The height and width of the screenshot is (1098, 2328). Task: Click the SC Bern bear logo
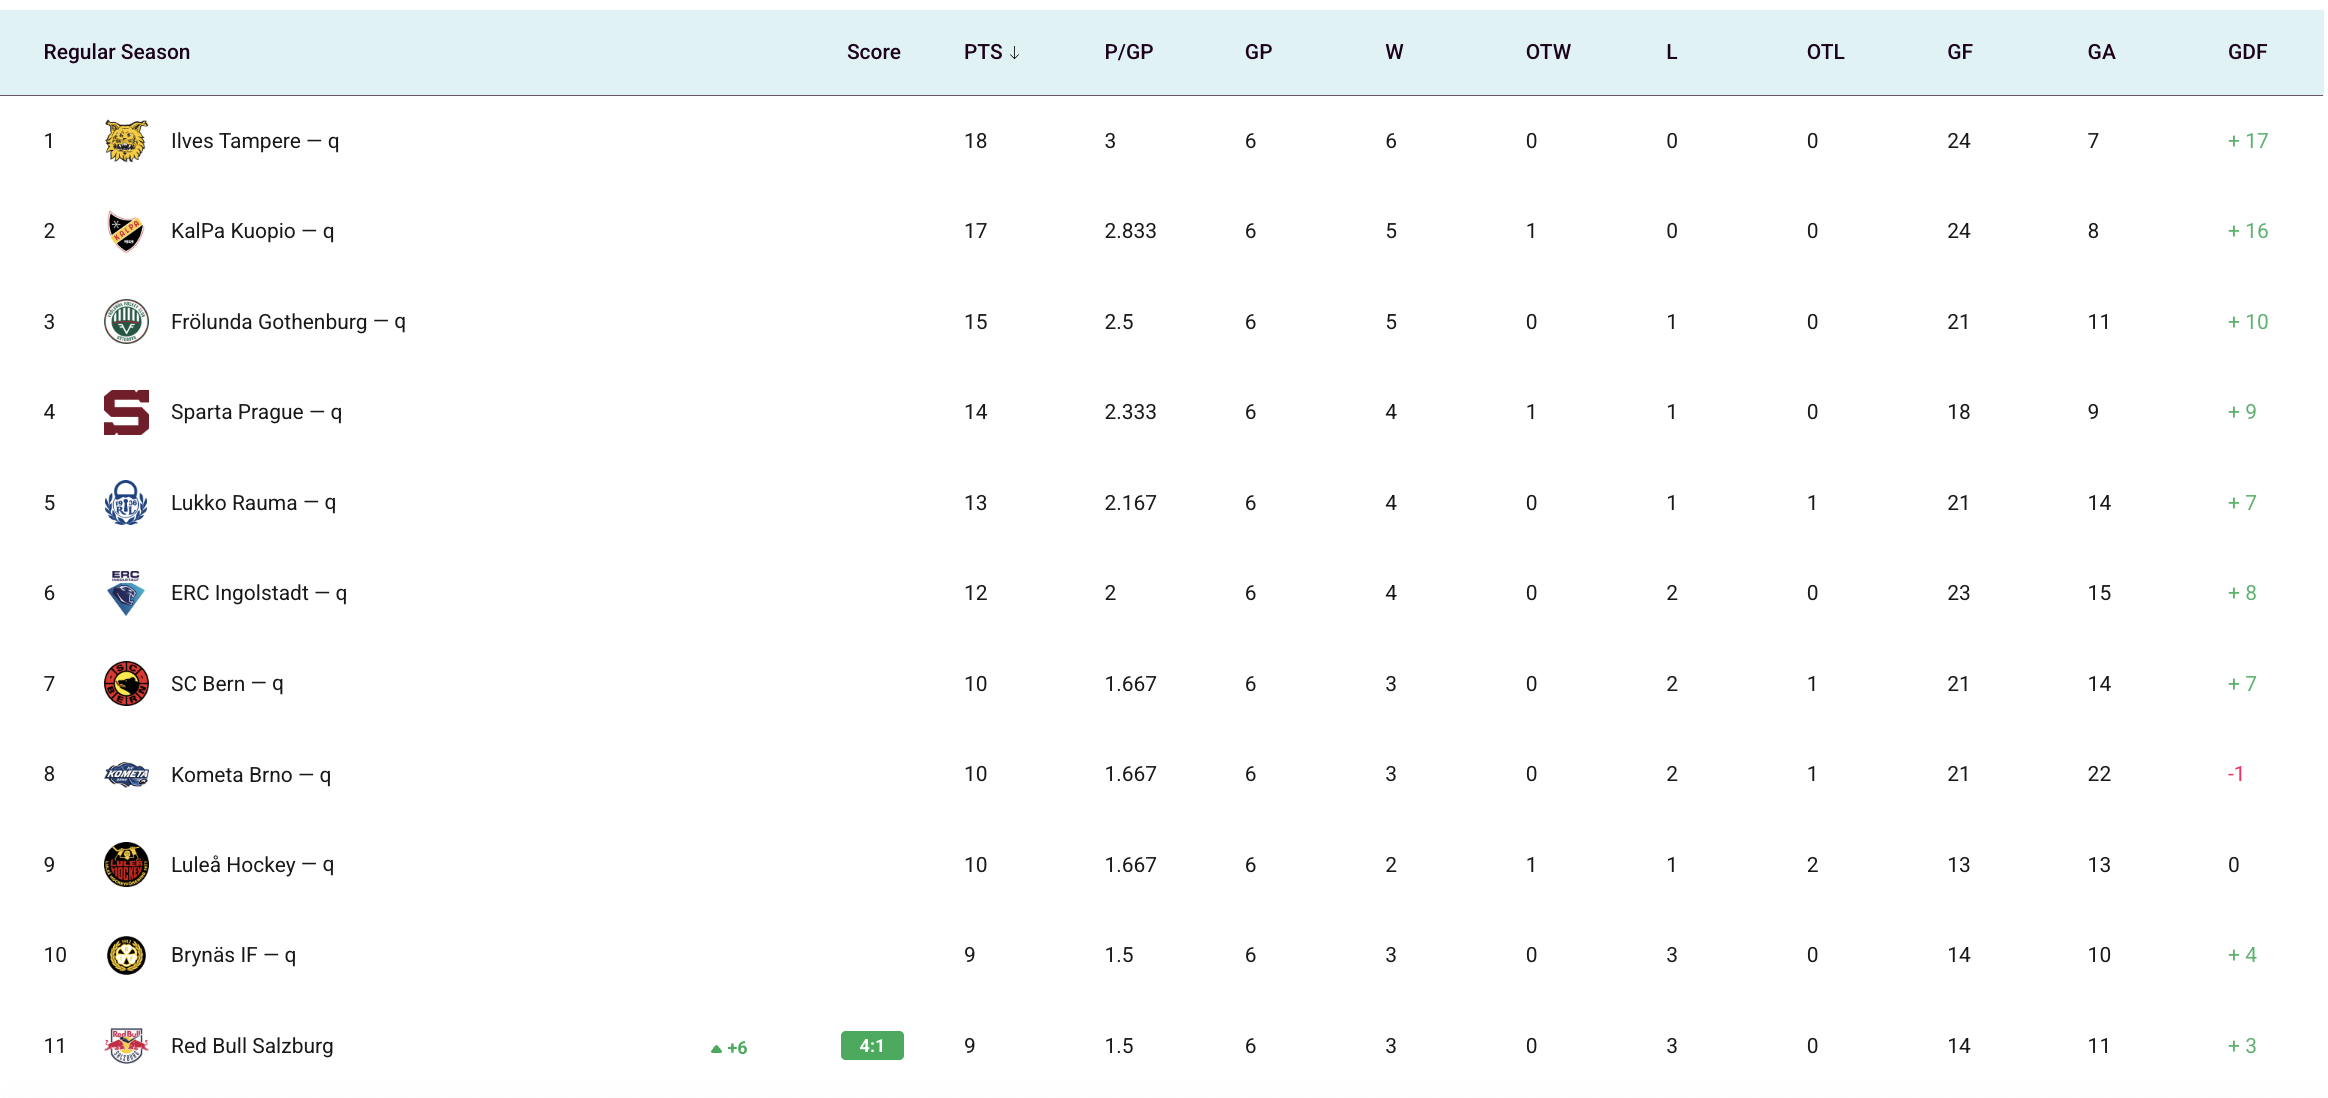(x=126, y=684)
